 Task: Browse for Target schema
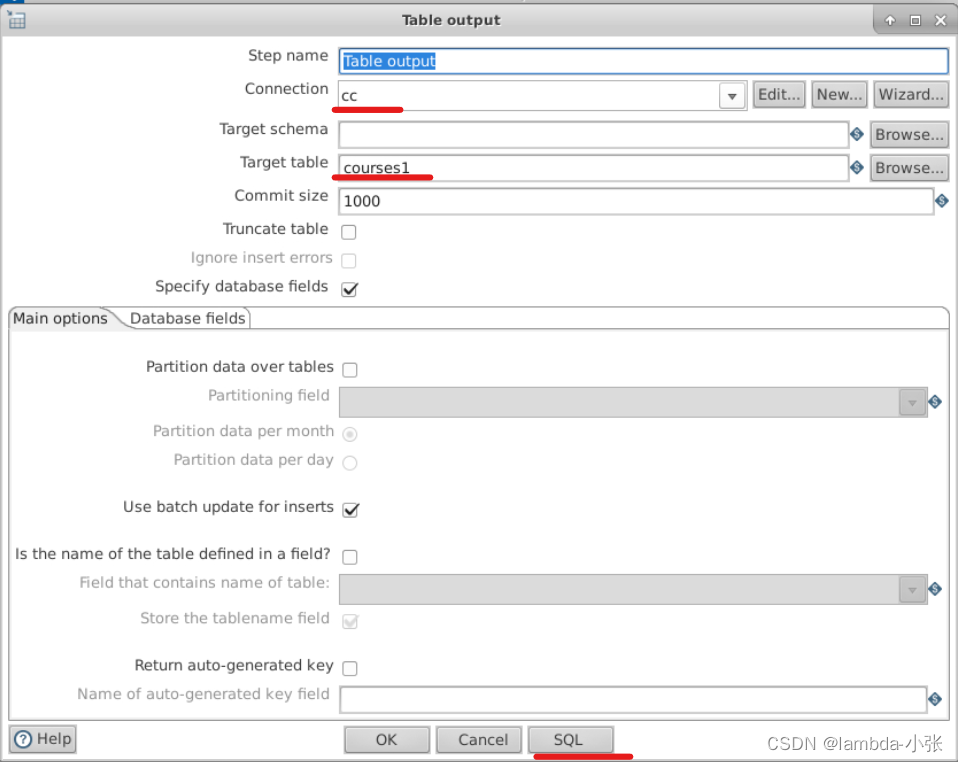click(x=909, y=134)
